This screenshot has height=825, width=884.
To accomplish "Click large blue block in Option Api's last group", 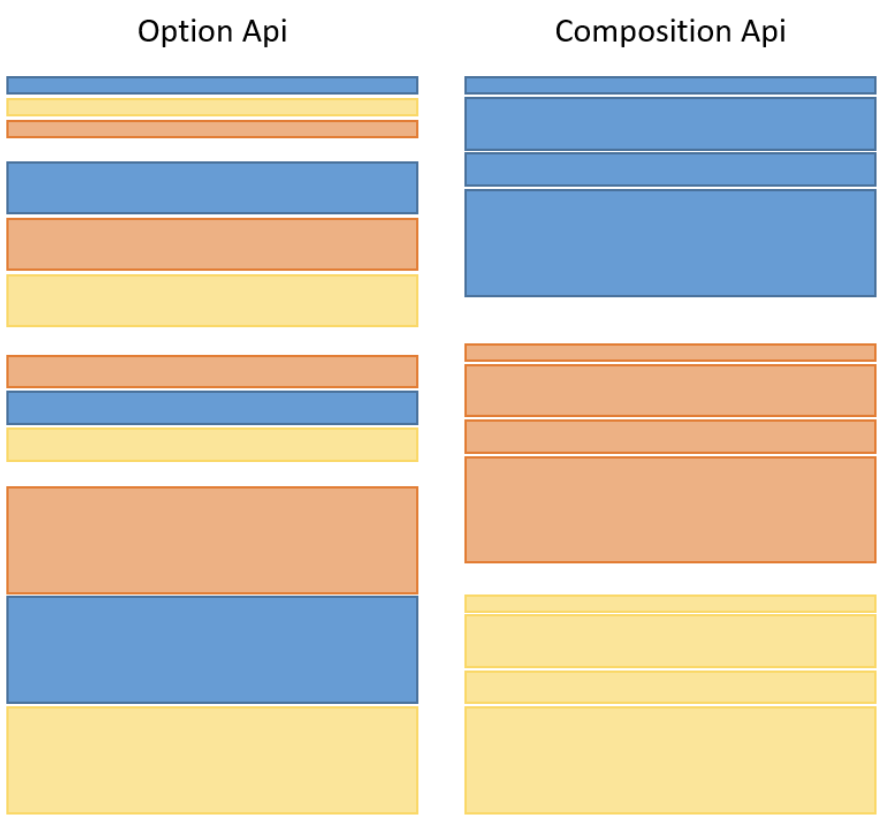I will click(x=212, y=650).
